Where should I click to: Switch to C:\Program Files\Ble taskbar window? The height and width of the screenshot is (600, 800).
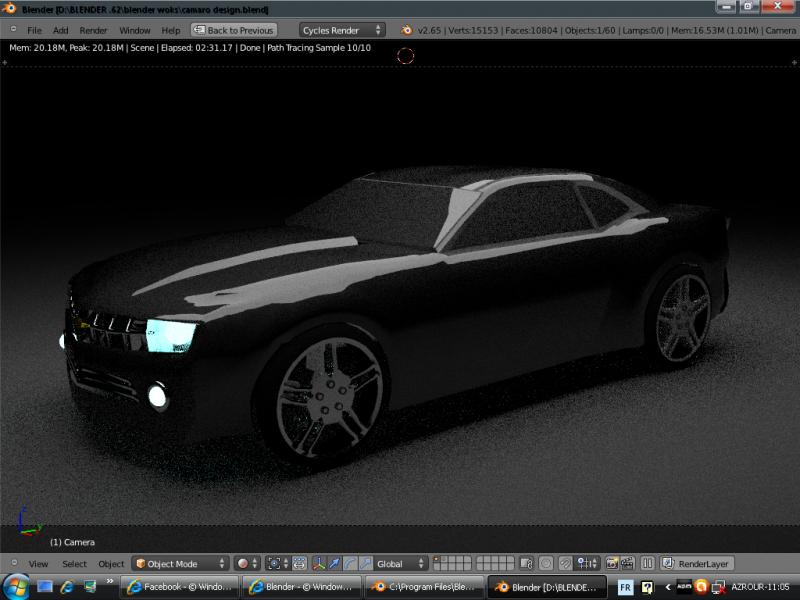pyautogui.click(x=424, y=587)
